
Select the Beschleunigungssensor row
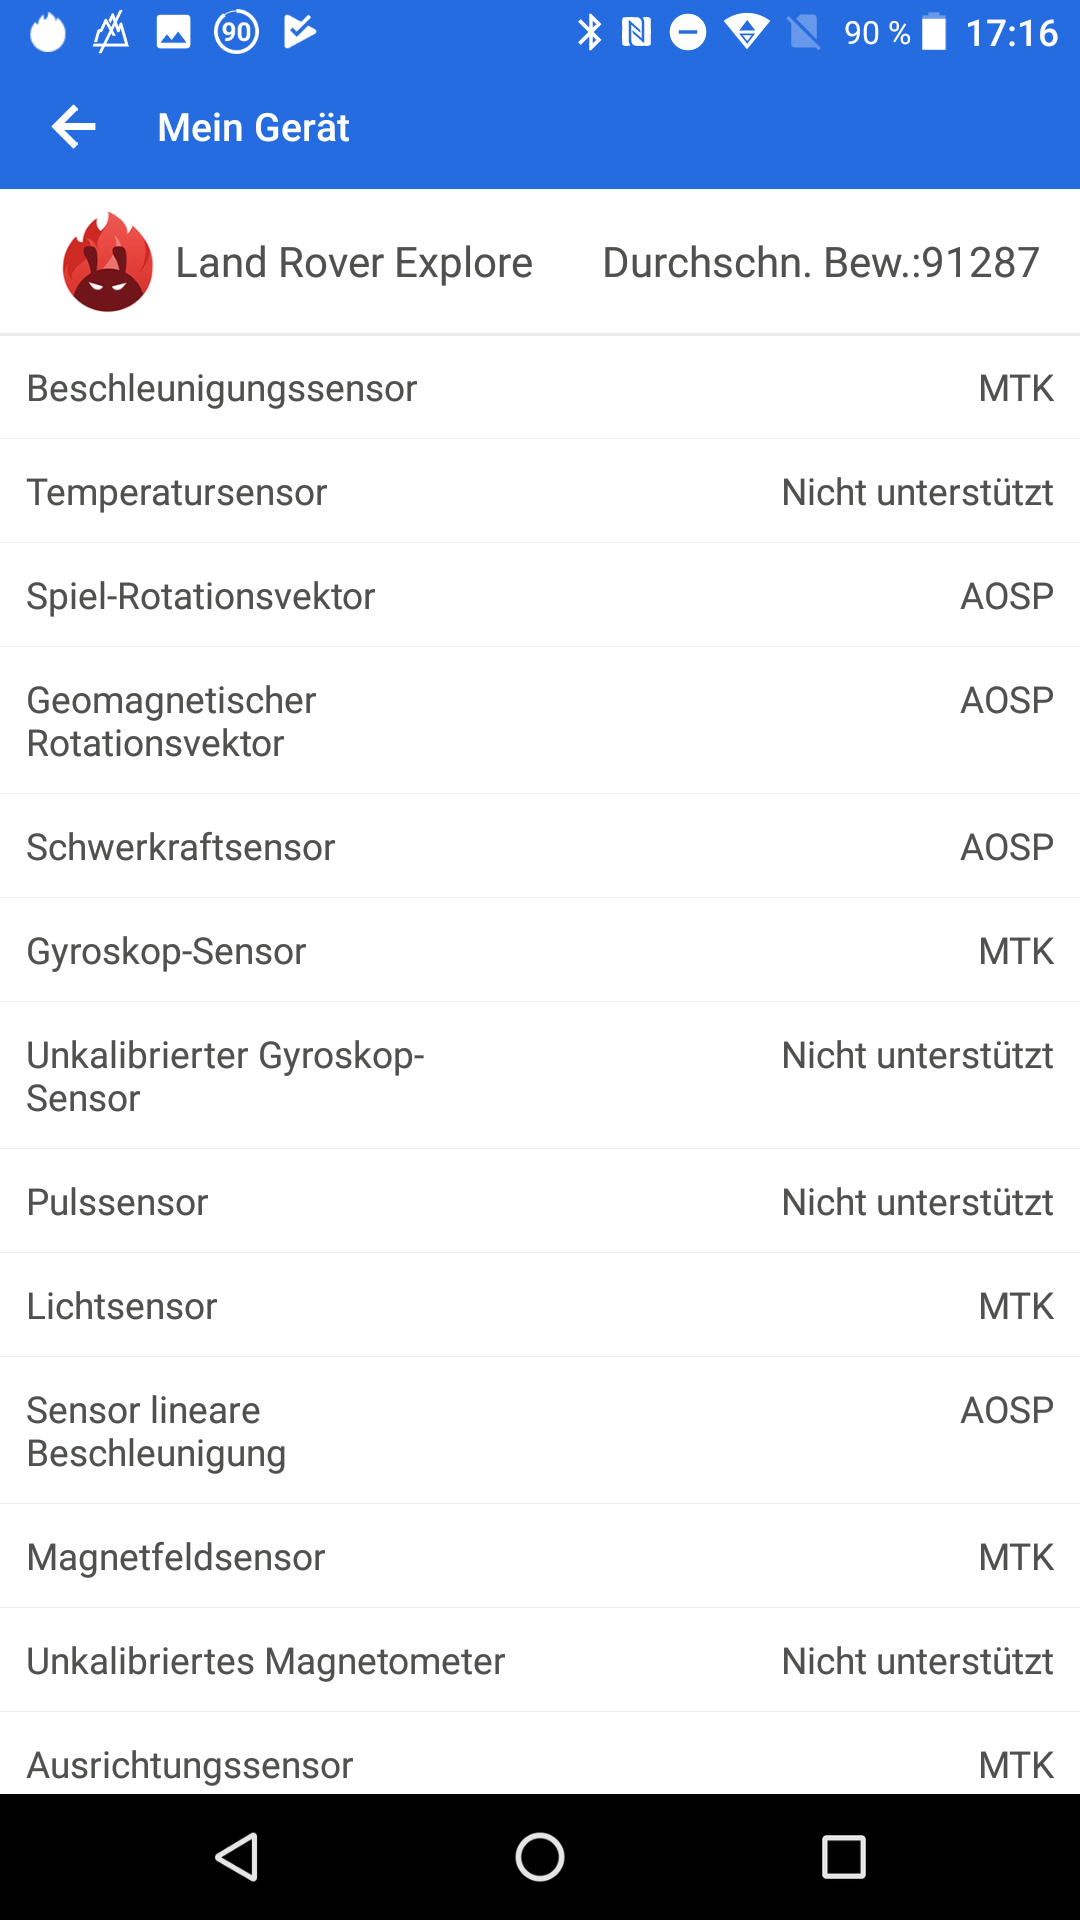coord(540,388)
